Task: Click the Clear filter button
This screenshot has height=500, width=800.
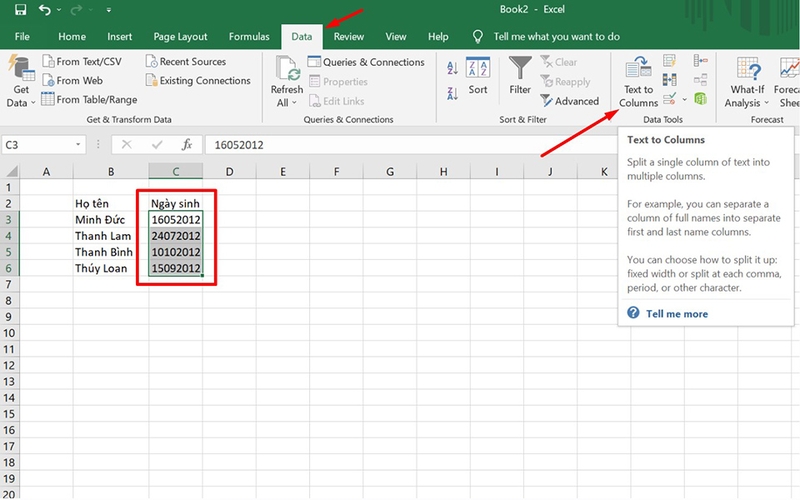Action: [559, 62]
